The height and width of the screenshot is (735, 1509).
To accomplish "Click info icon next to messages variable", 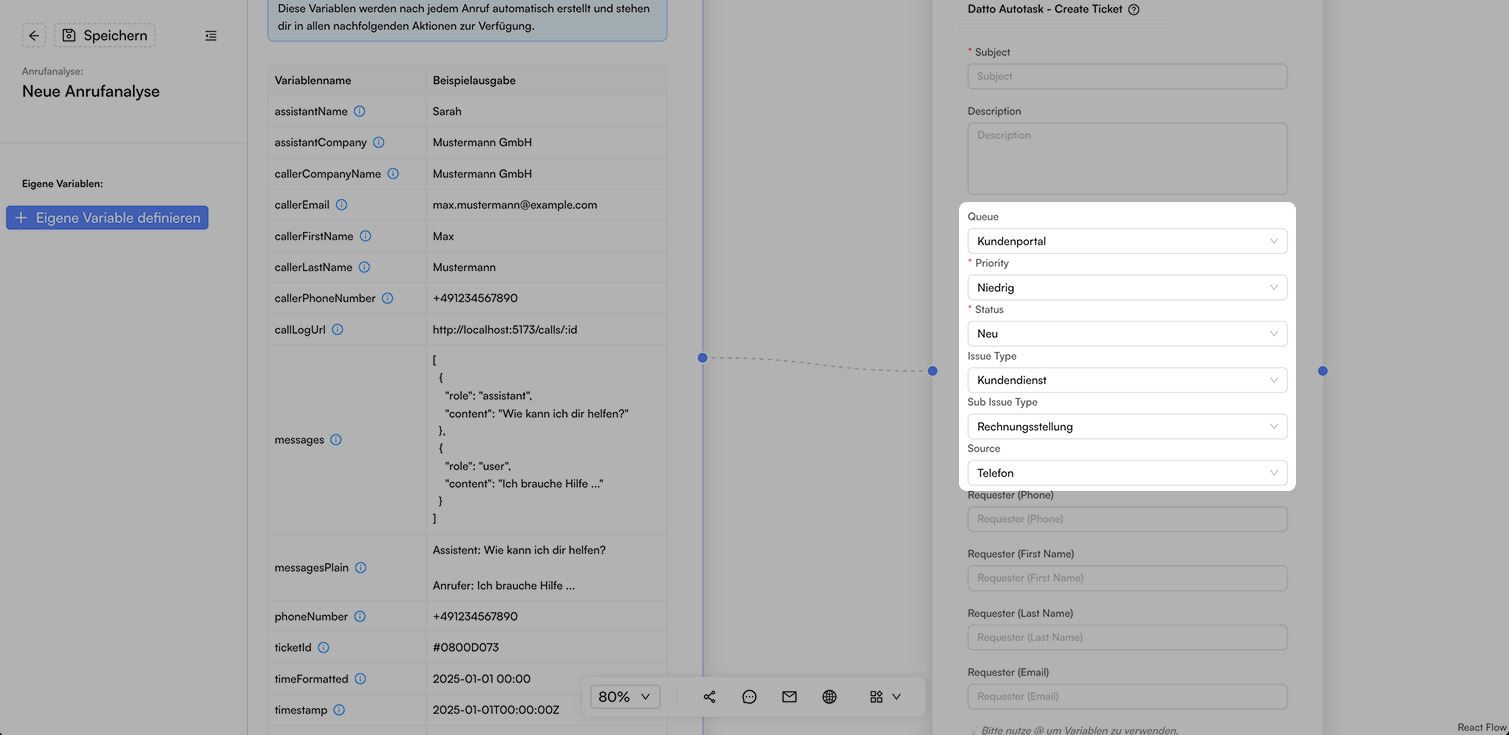I will point(336,439).
